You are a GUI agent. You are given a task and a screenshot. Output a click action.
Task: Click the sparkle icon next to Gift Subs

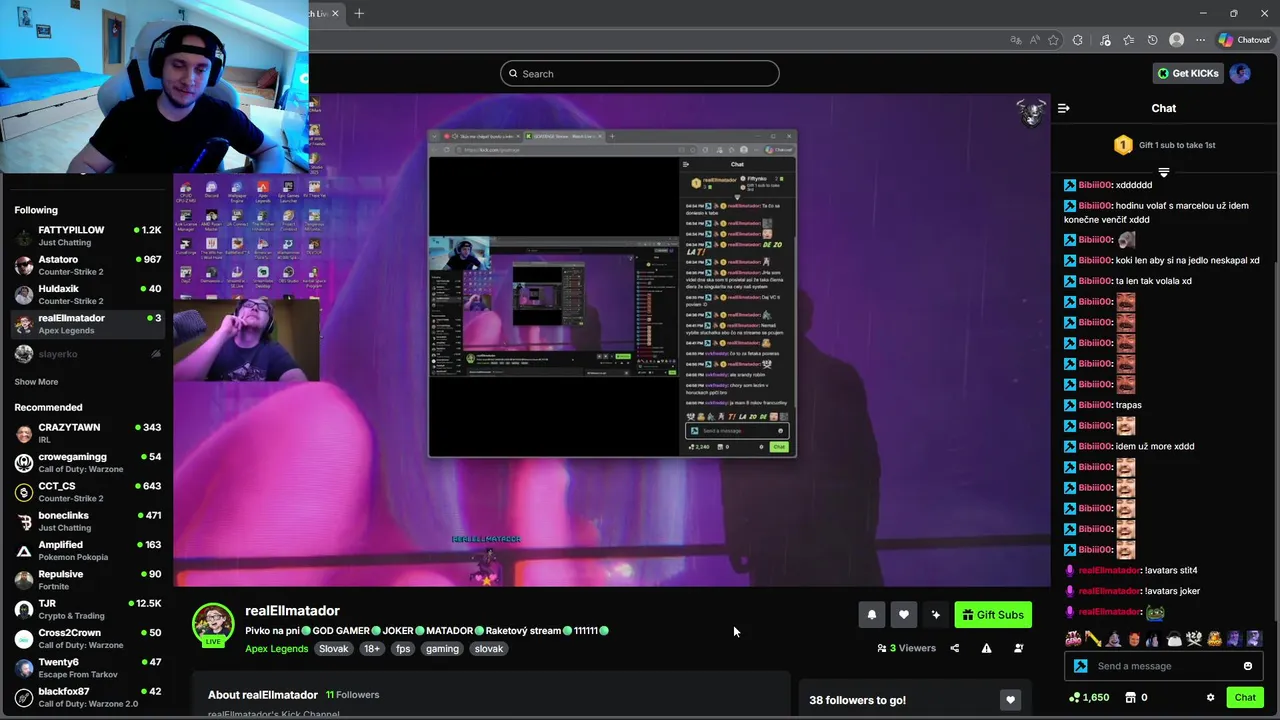(x=936, y=615)
